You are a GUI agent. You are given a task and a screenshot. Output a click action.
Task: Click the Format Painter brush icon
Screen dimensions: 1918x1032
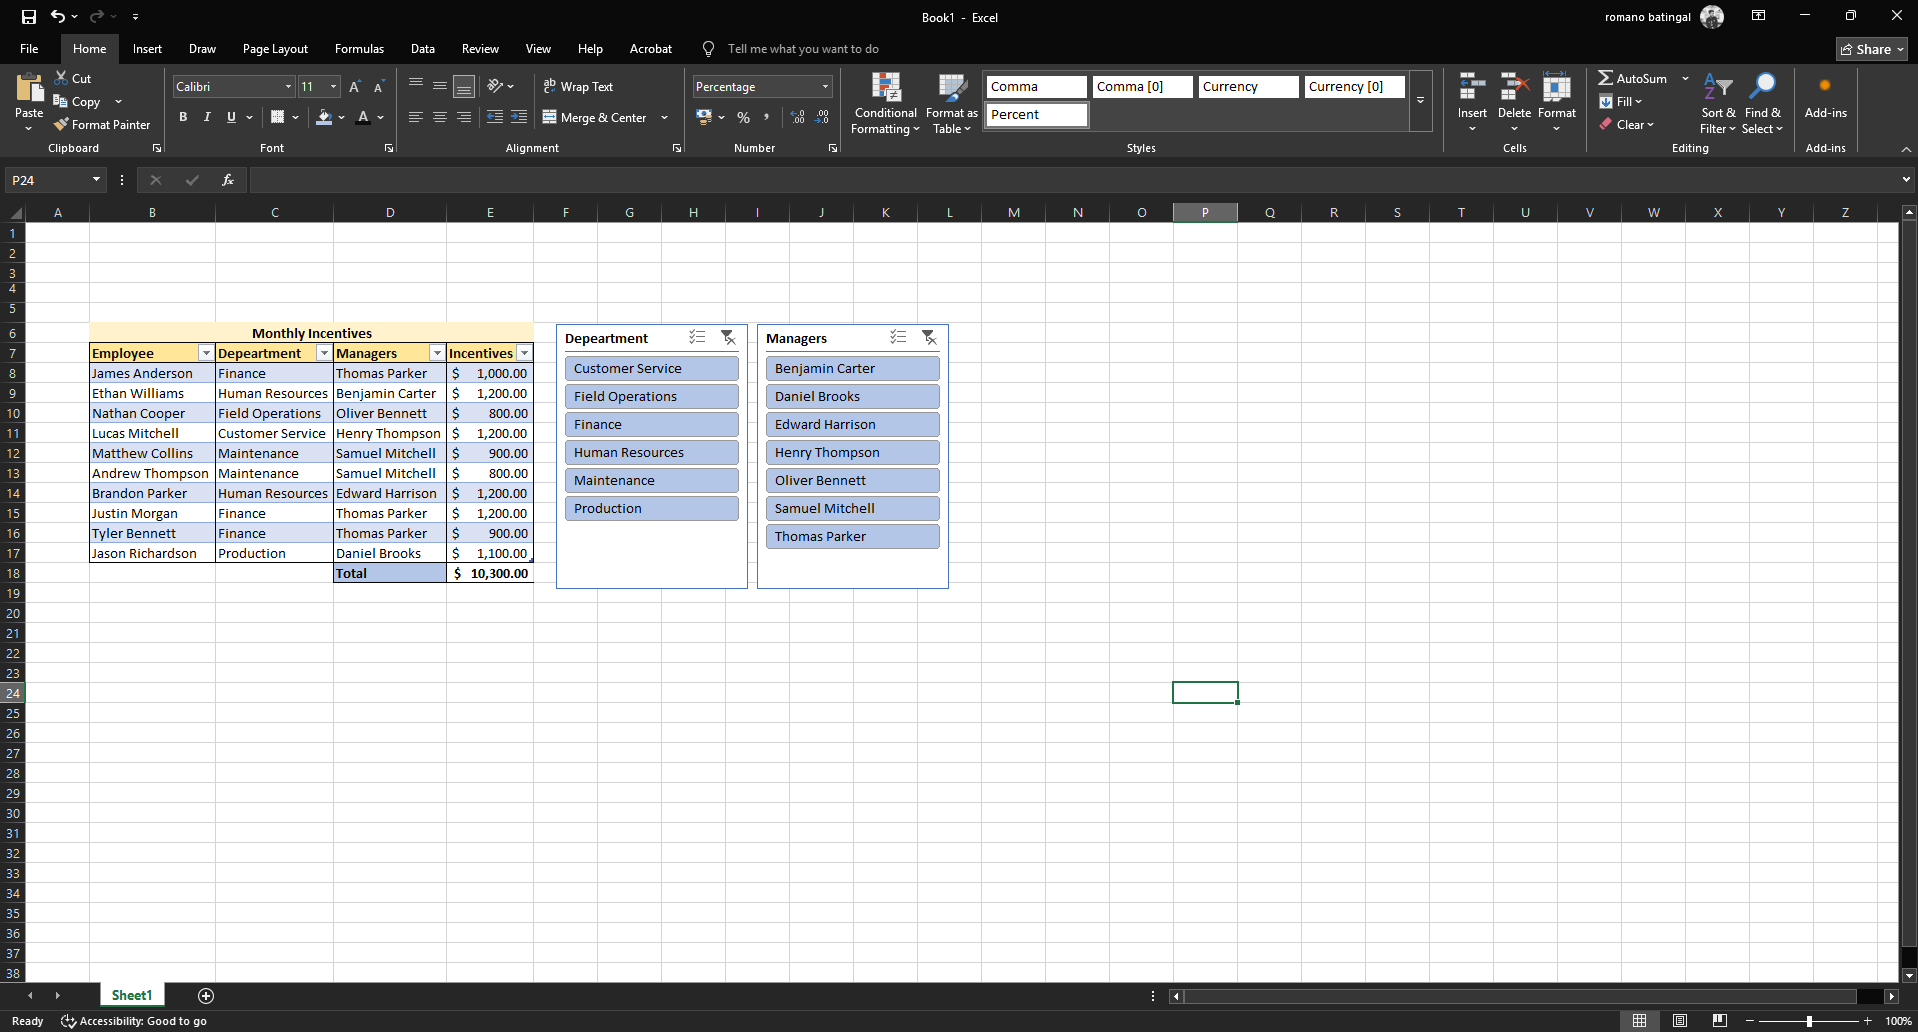click(x=61, y=125)
